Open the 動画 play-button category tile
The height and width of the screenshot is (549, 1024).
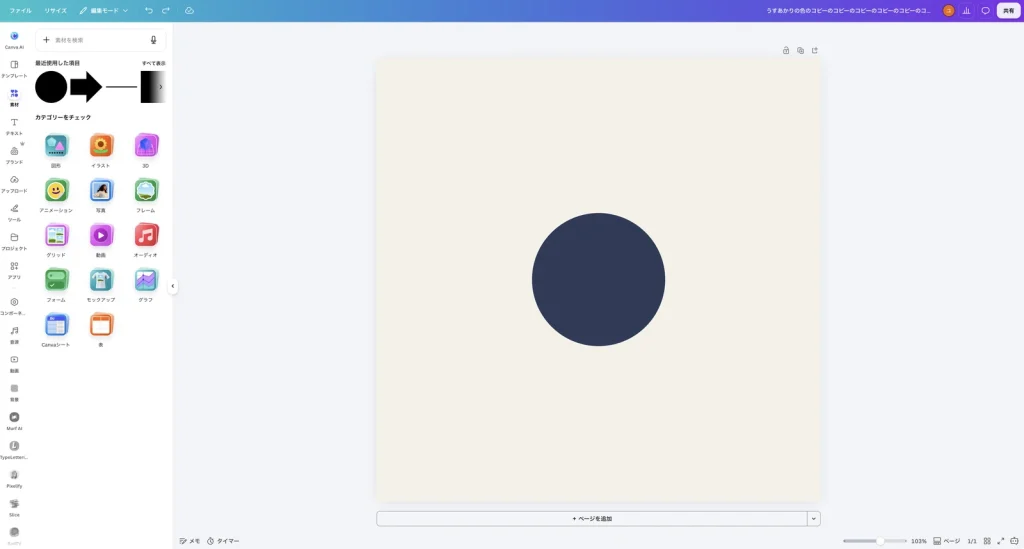tap(101, 239)
